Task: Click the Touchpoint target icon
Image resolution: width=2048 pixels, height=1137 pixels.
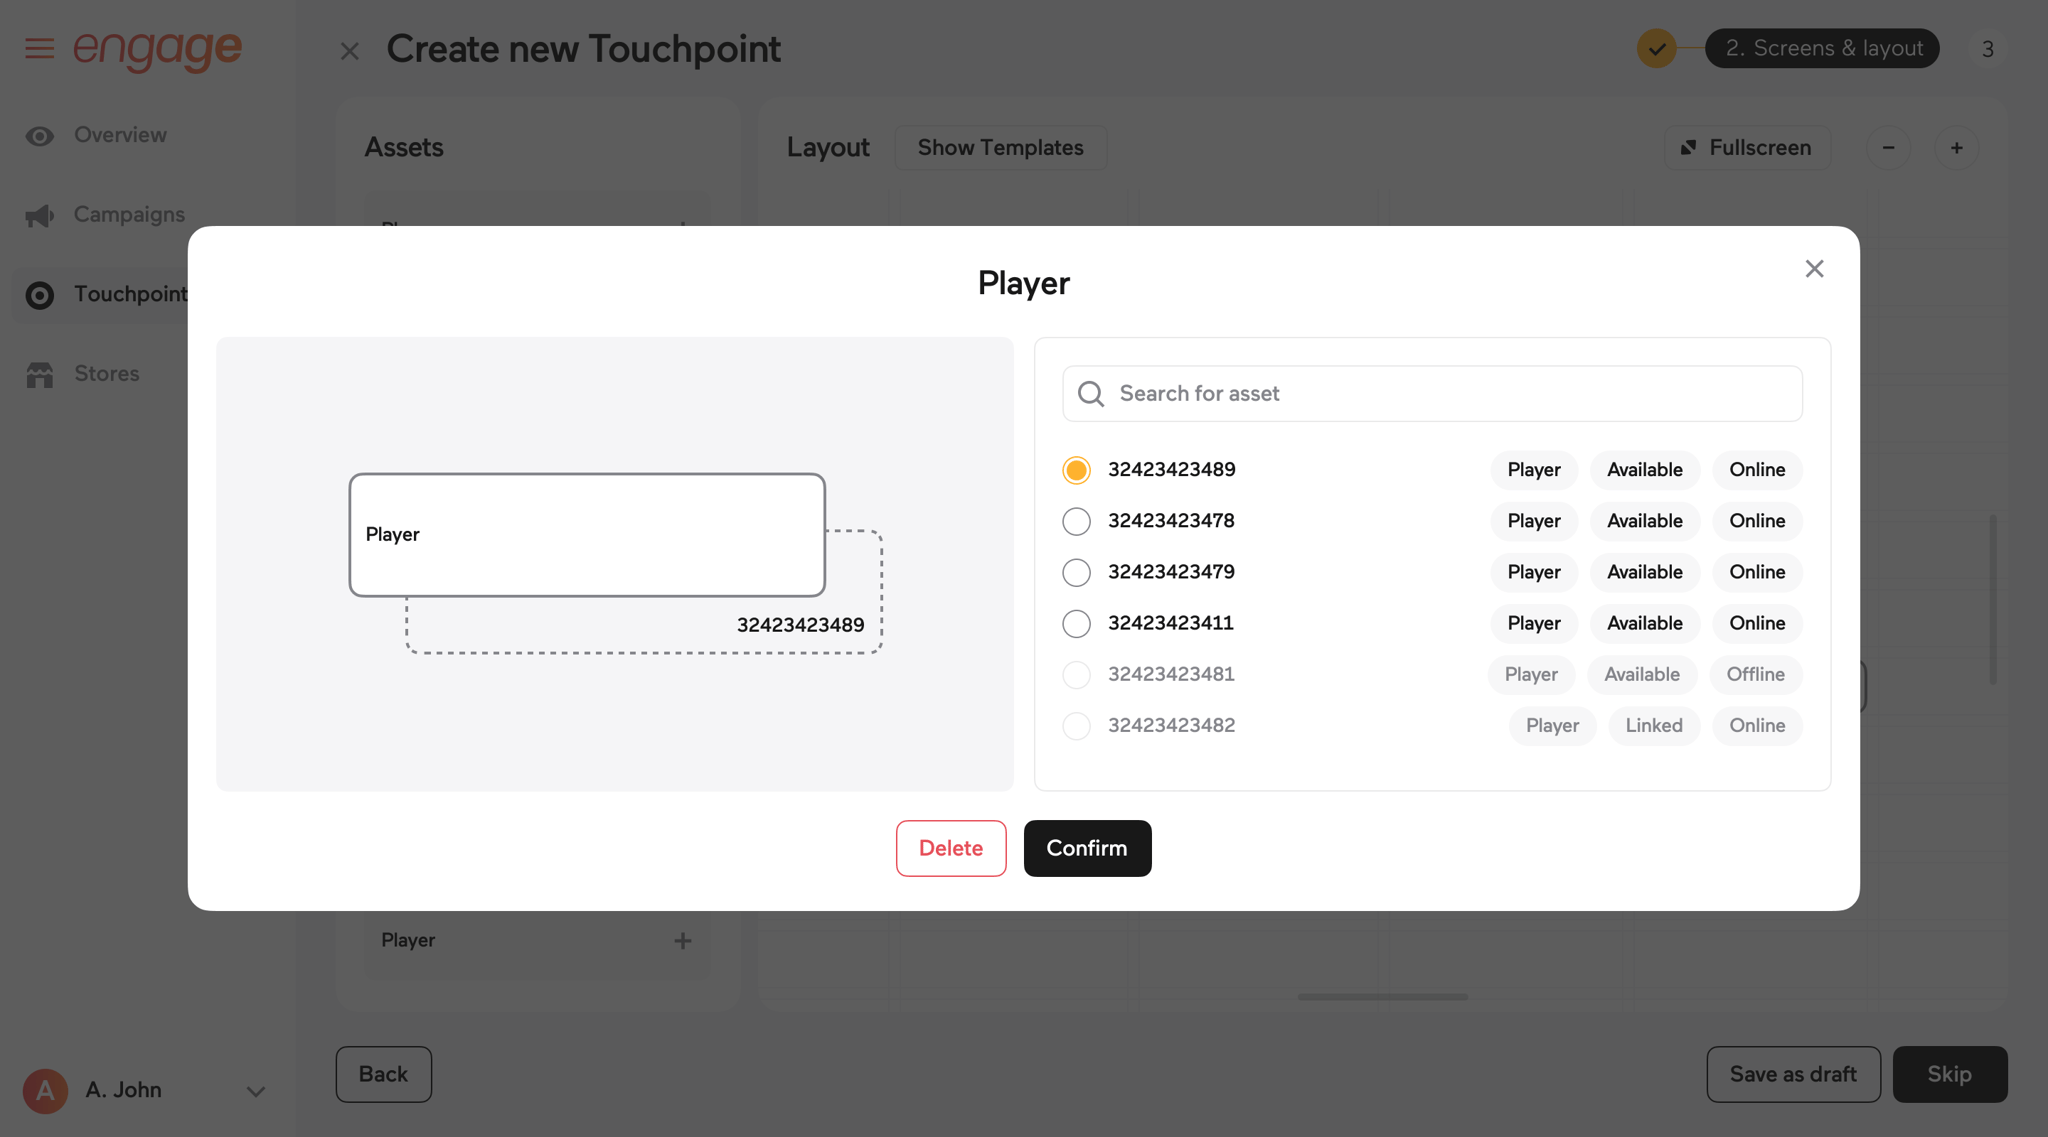Action: point(40,295)
